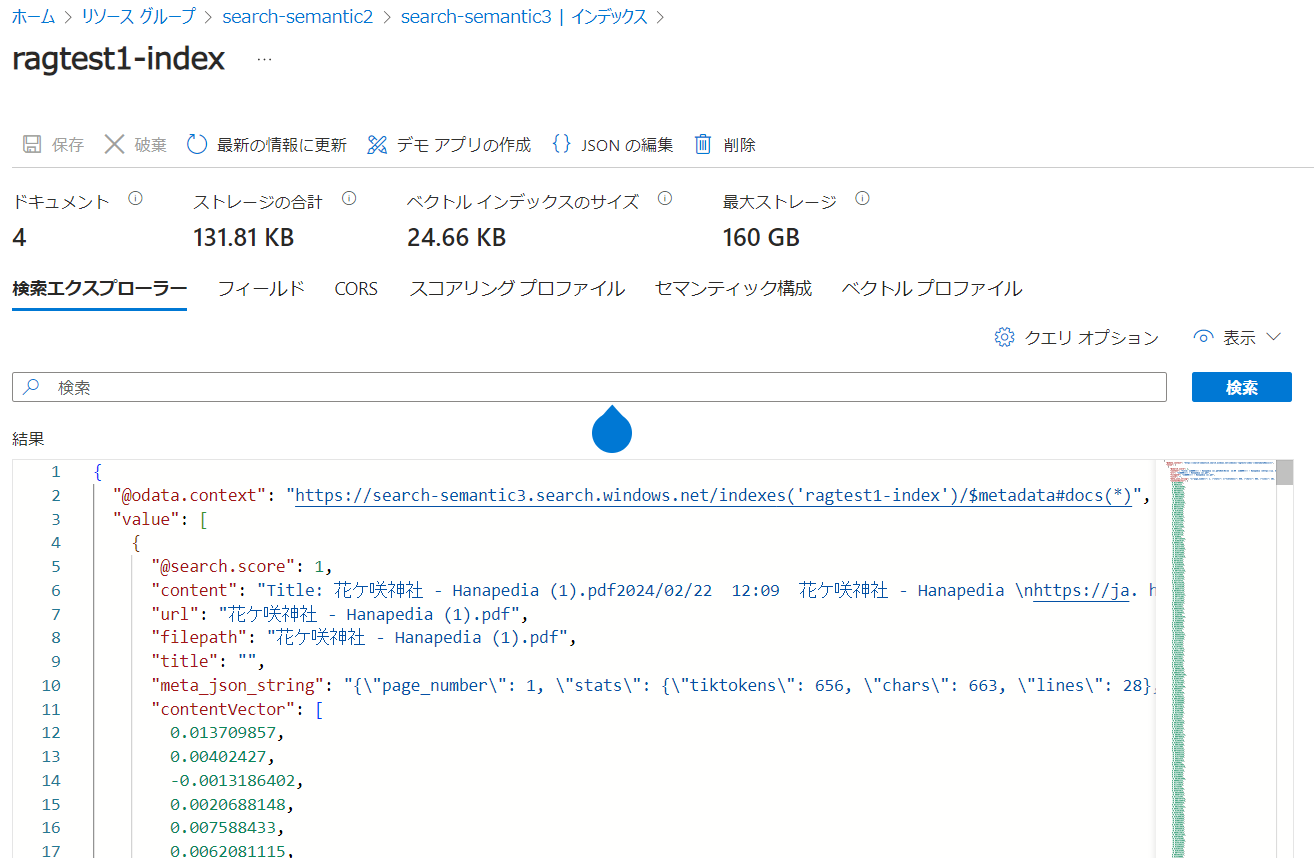The image size is (1314, 858).
Task: Open the 表示 view dropdown
Action: pos(1238,338)
